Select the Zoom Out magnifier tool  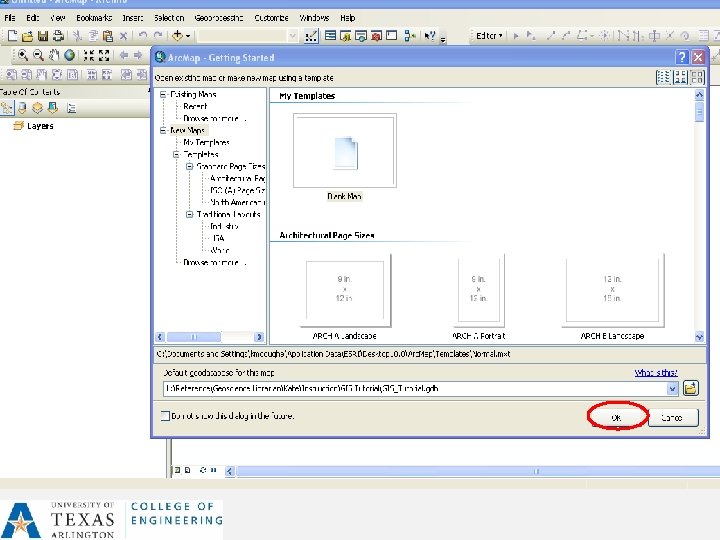coord(39,56)
